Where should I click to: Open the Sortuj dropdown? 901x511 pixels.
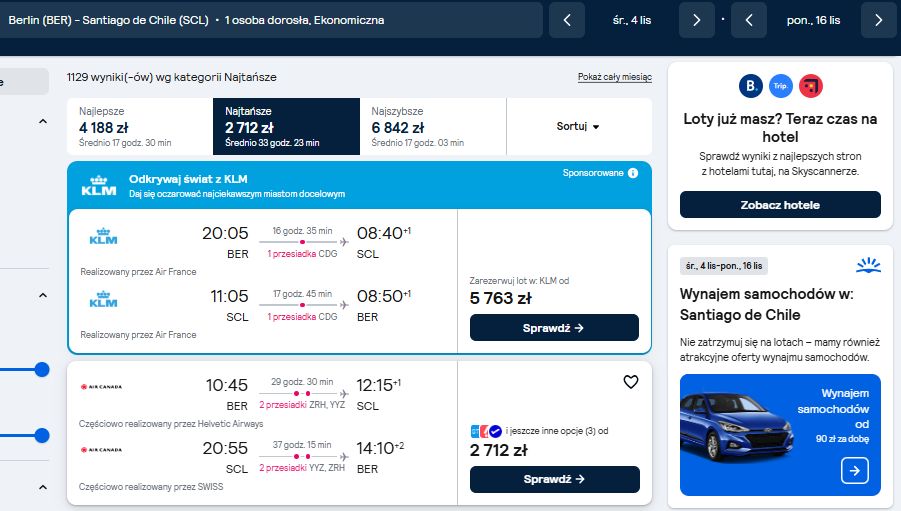(578, 126)
